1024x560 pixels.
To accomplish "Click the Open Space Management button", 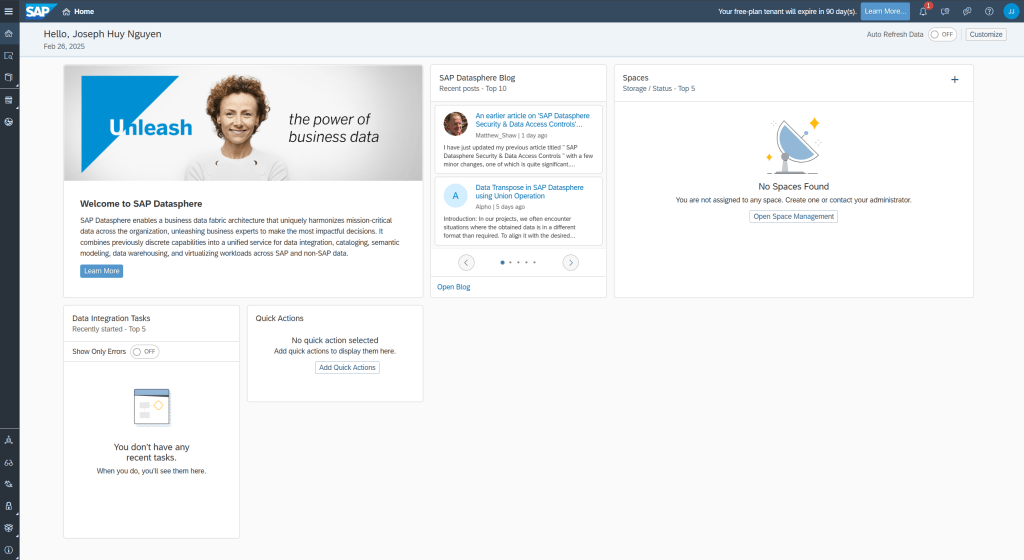I will coord(793,217).
